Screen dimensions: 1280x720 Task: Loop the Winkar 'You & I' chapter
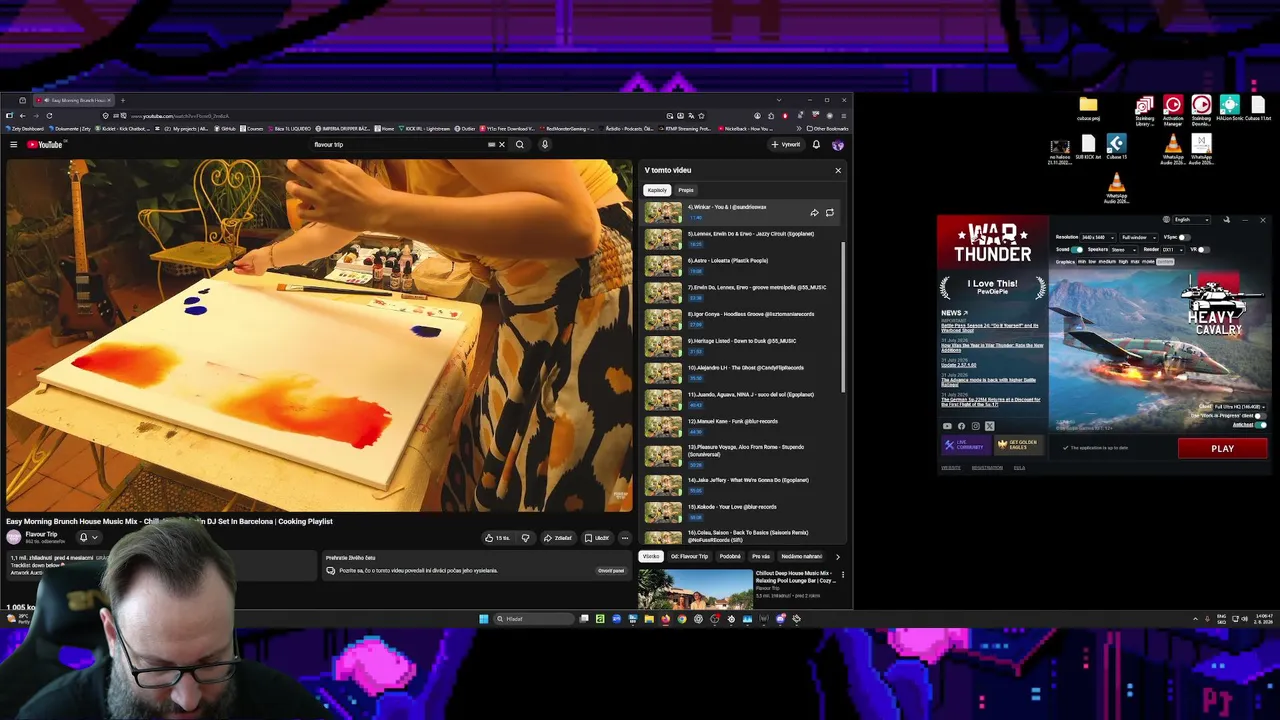tap(829, 212)
